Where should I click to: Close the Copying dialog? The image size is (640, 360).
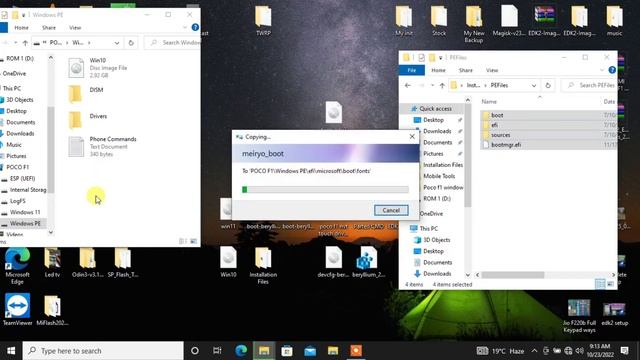[x=412, y=137]
